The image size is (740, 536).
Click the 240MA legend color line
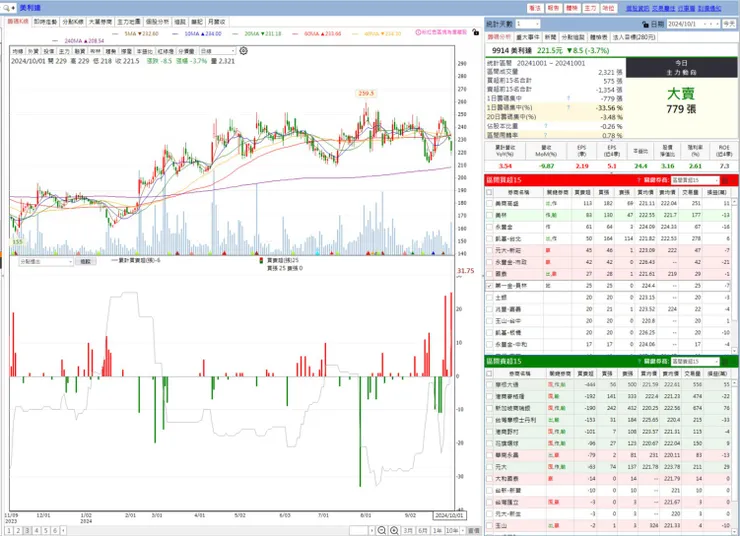pyautogui.click(x=56, y=41)
